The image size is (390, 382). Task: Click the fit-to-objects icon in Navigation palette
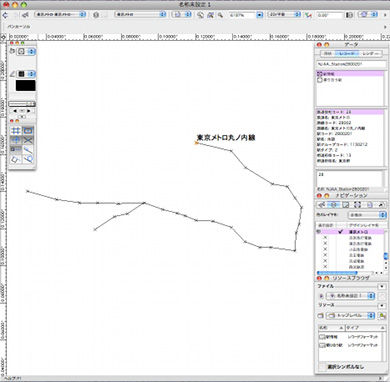[357, 205]
